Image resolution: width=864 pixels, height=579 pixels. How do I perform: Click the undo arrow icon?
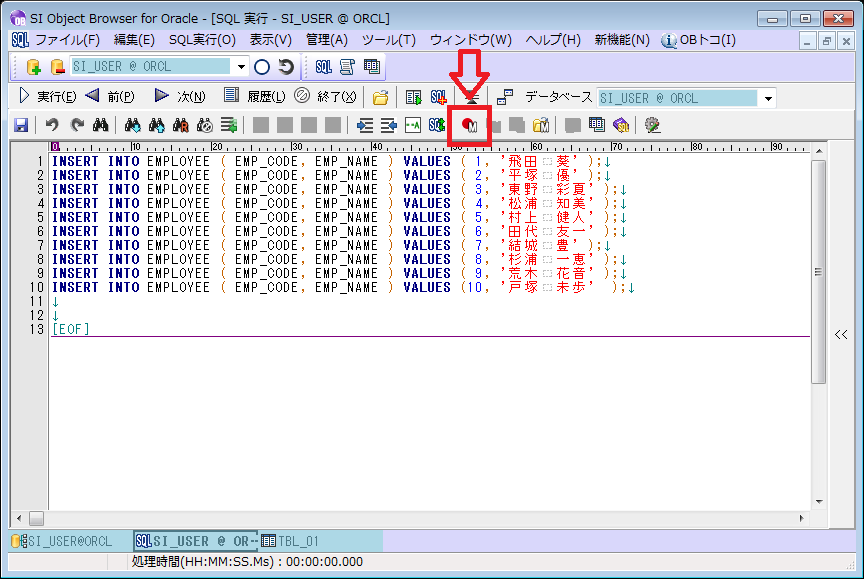(x=52, y=125)
